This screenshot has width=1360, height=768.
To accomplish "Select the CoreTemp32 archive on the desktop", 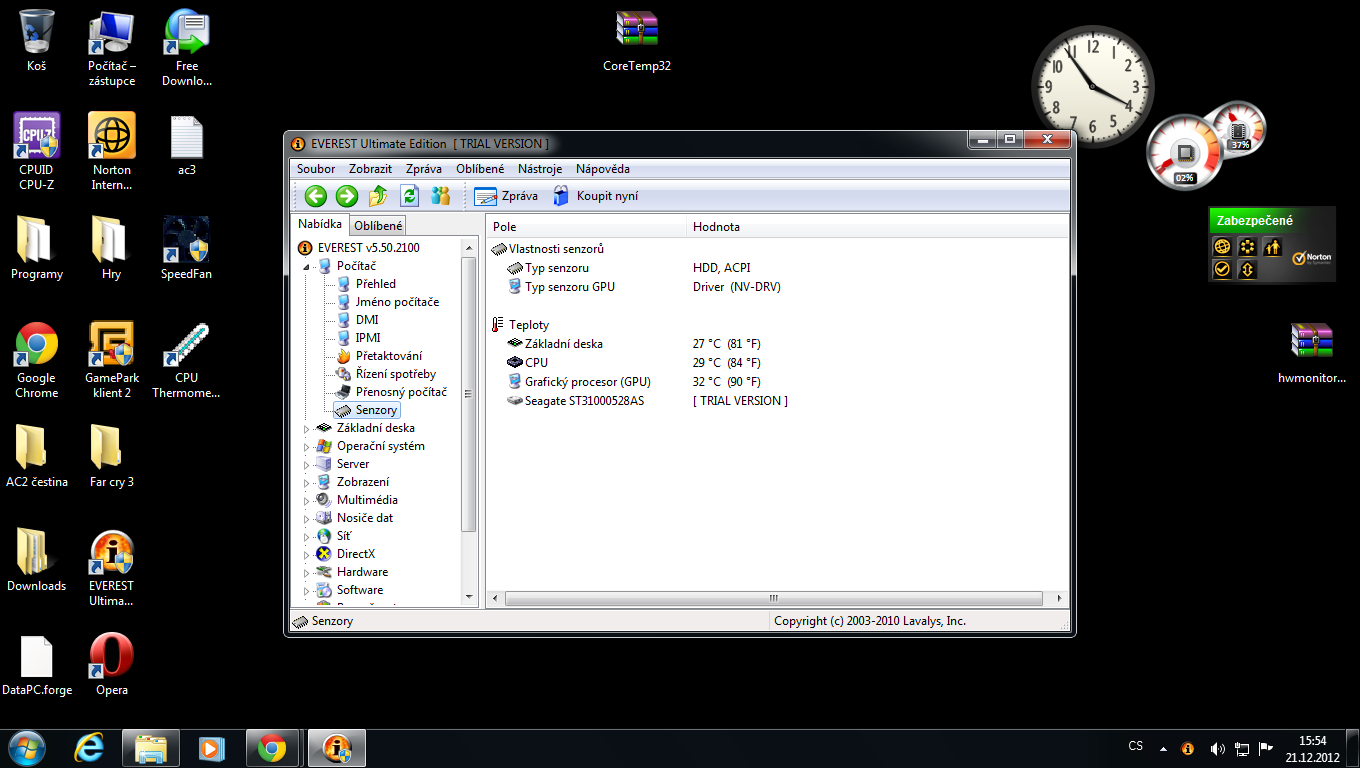I will point(637,41).
